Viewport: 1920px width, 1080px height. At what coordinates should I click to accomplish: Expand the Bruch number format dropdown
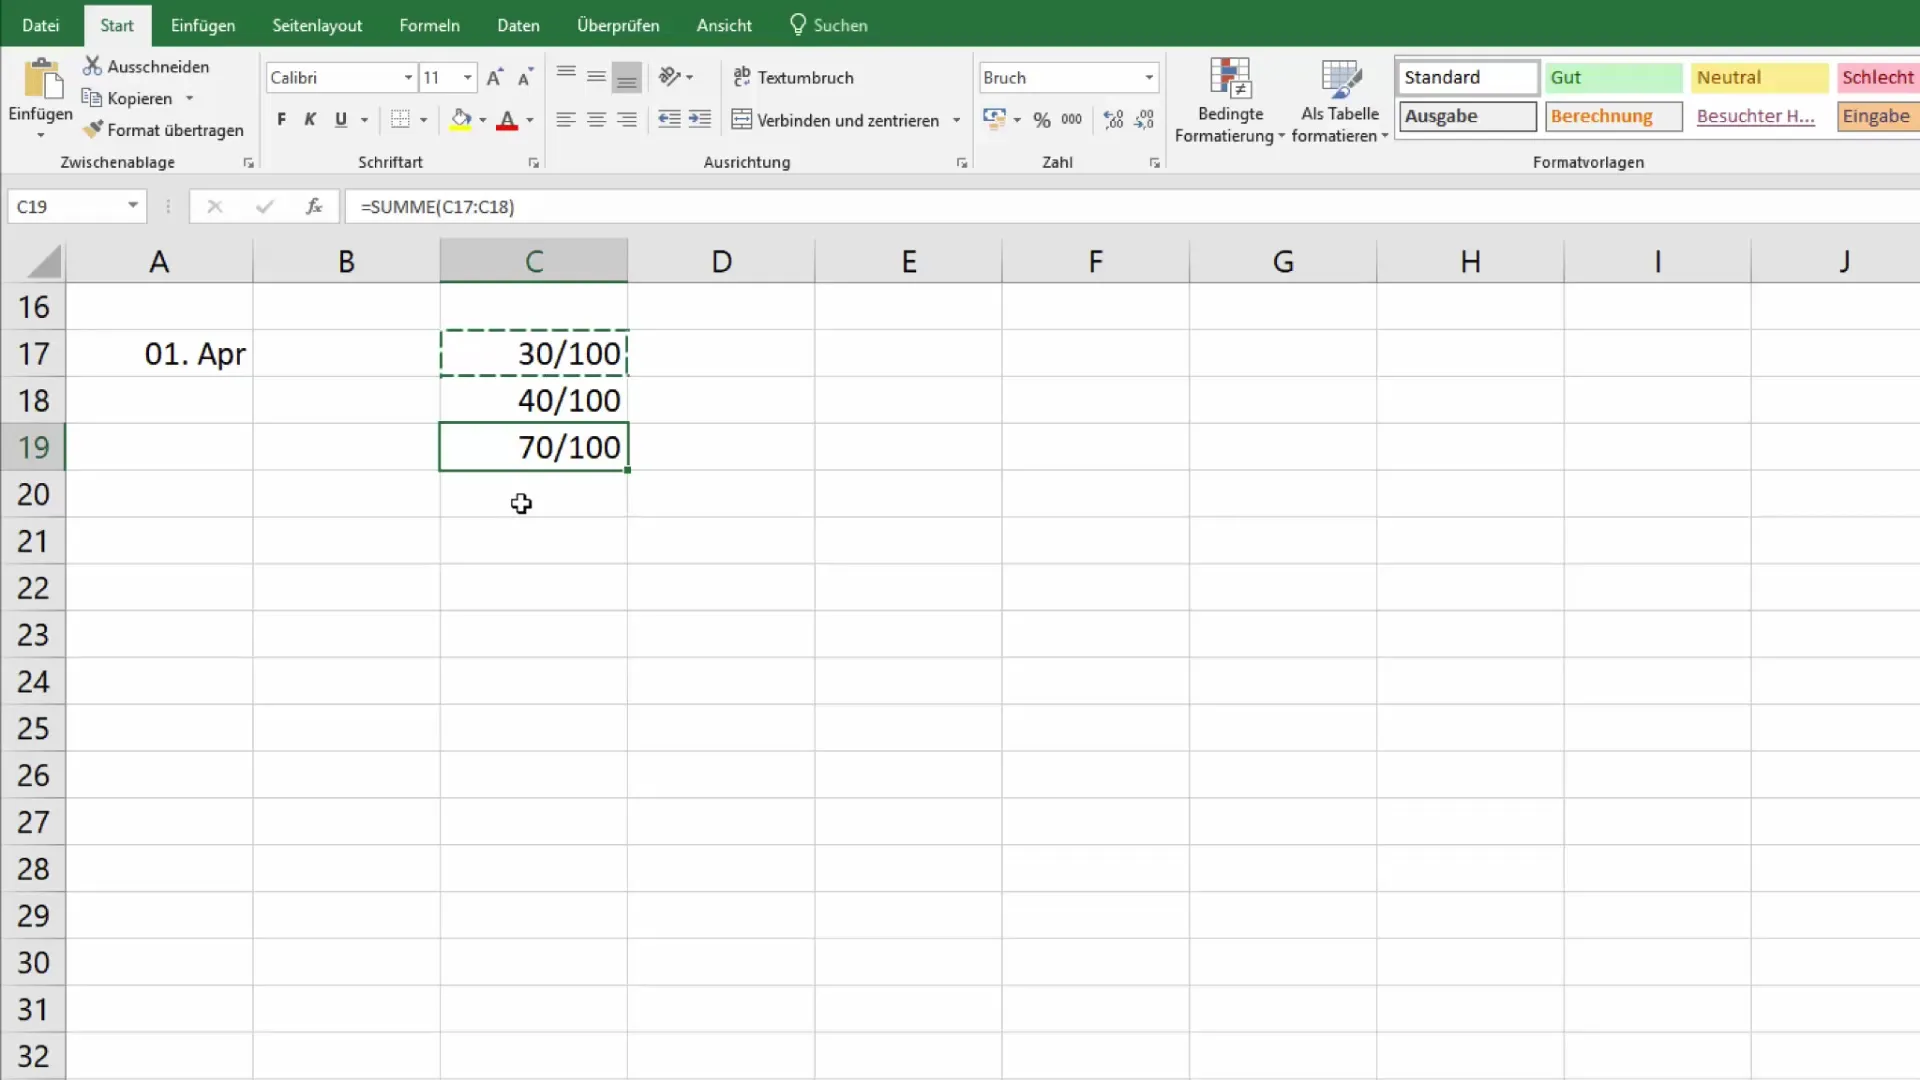(1149, 77)
